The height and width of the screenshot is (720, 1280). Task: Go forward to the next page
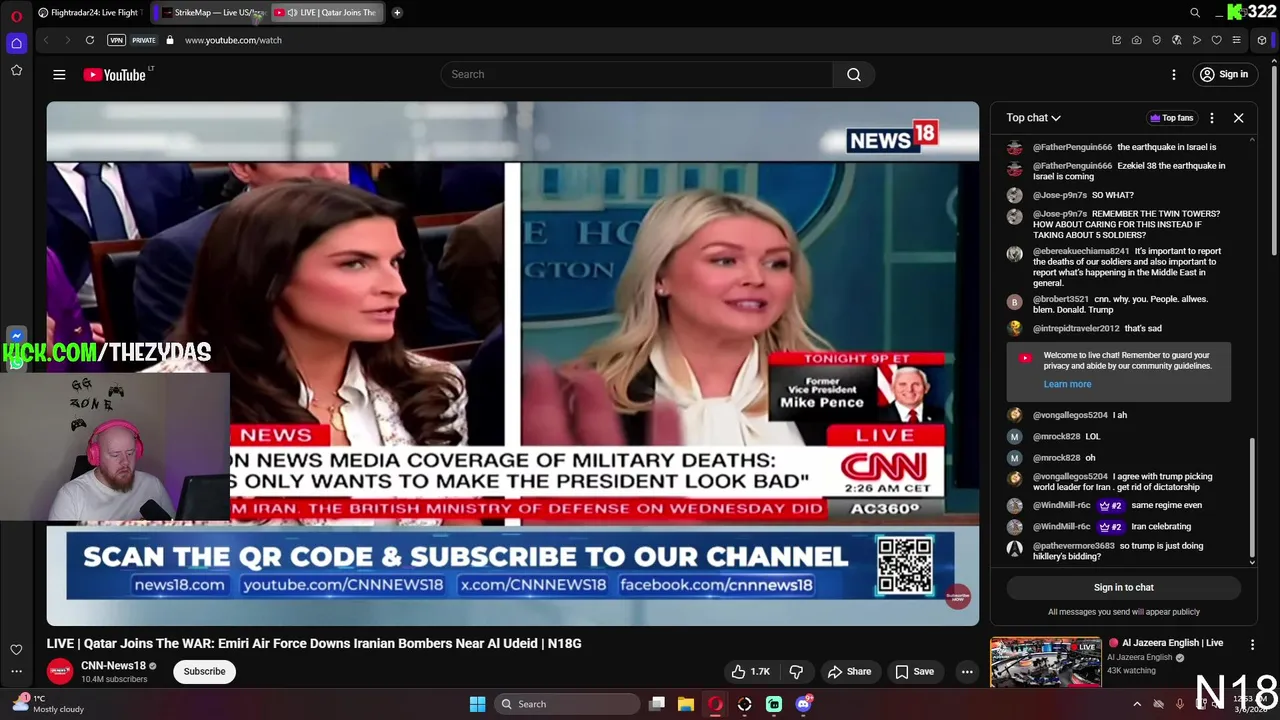67,40
